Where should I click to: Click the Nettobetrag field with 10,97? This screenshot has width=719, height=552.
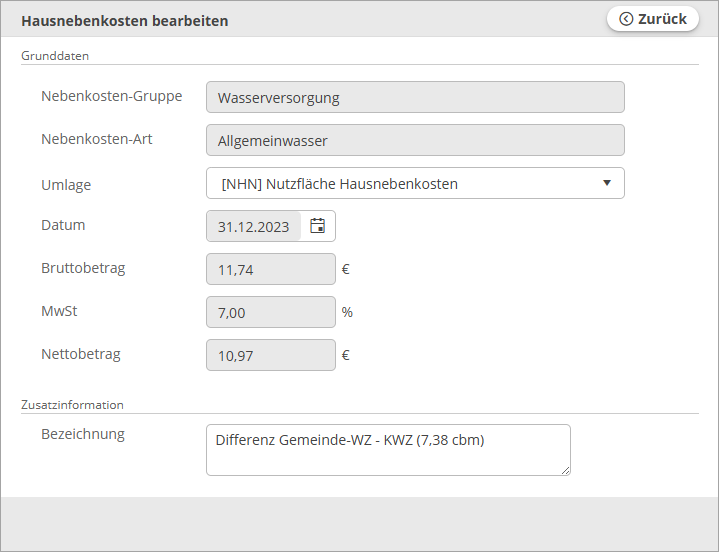click(270, 355)
